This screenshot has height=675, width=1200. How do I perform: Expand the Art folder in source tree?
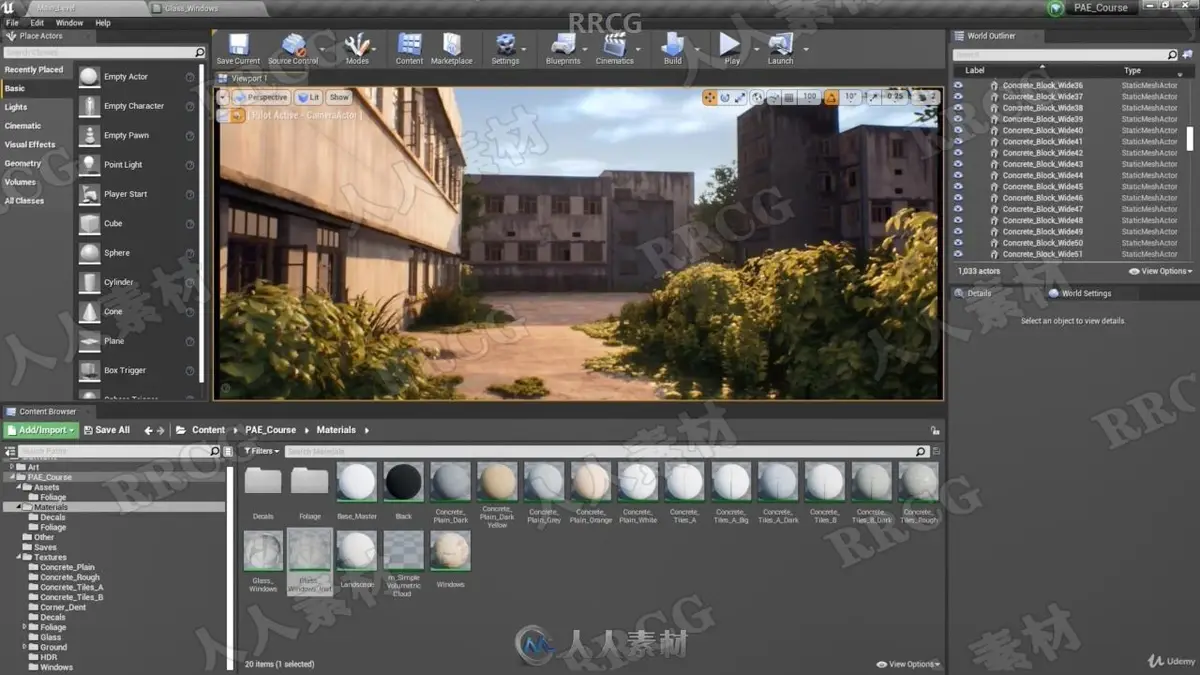tap(12, 467)
